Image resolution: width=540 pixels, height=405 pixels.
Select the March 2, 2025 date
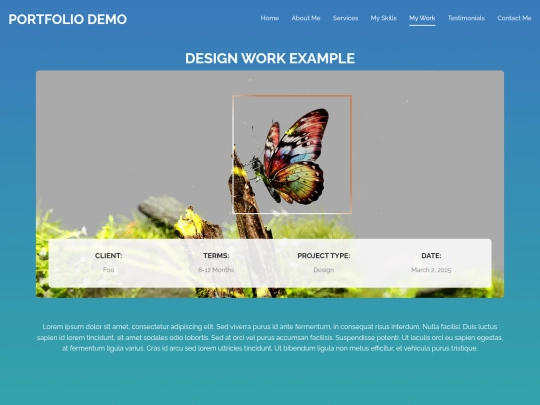pyautogui.click(x=431, y=270)
